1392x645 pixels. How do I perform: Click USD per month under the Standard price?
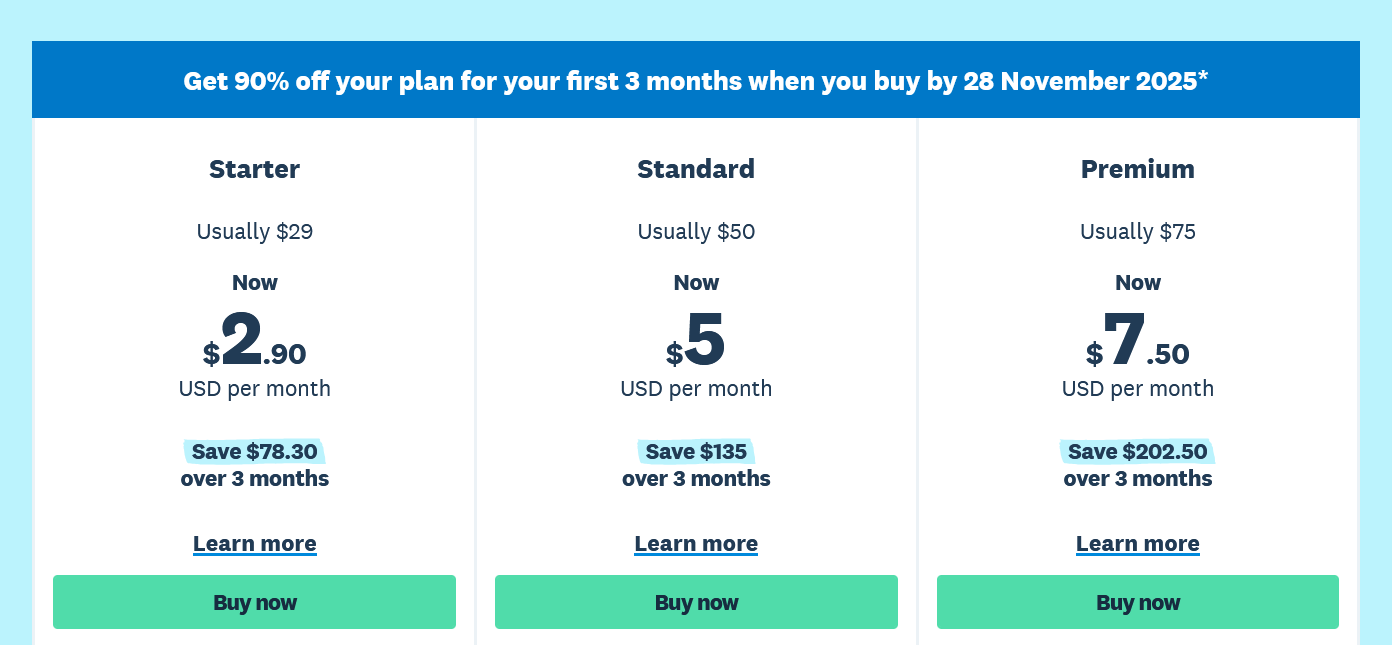(x=696, y=388)
